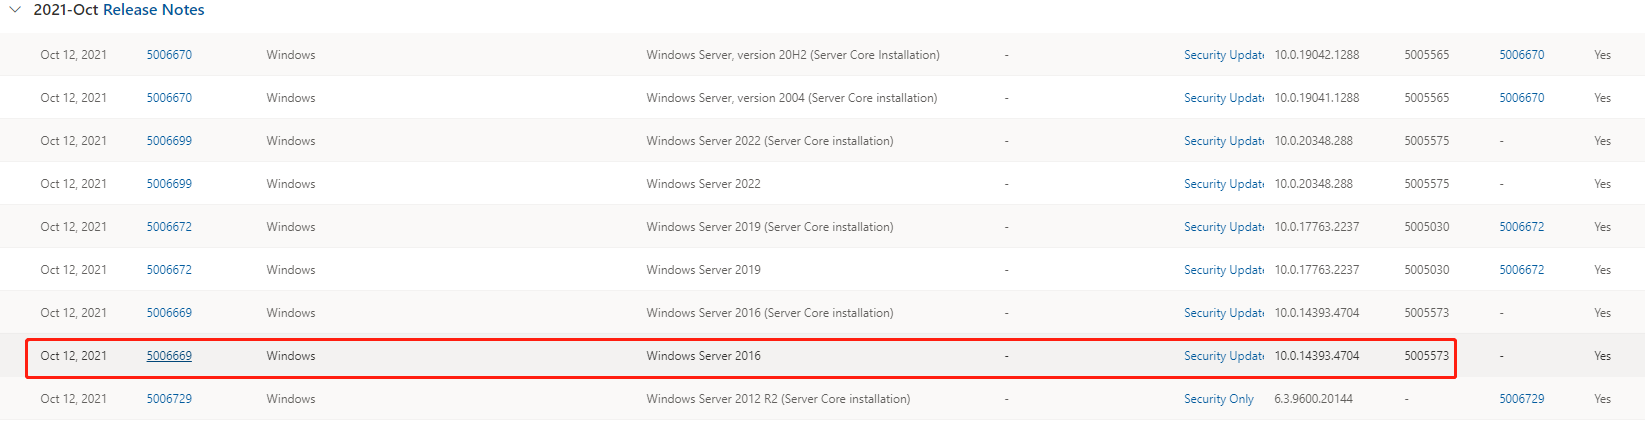Viewport: 1645px width, 421px height.
Task: Click Security Update for Server version 20H2
Action: tap(1223, 55)
